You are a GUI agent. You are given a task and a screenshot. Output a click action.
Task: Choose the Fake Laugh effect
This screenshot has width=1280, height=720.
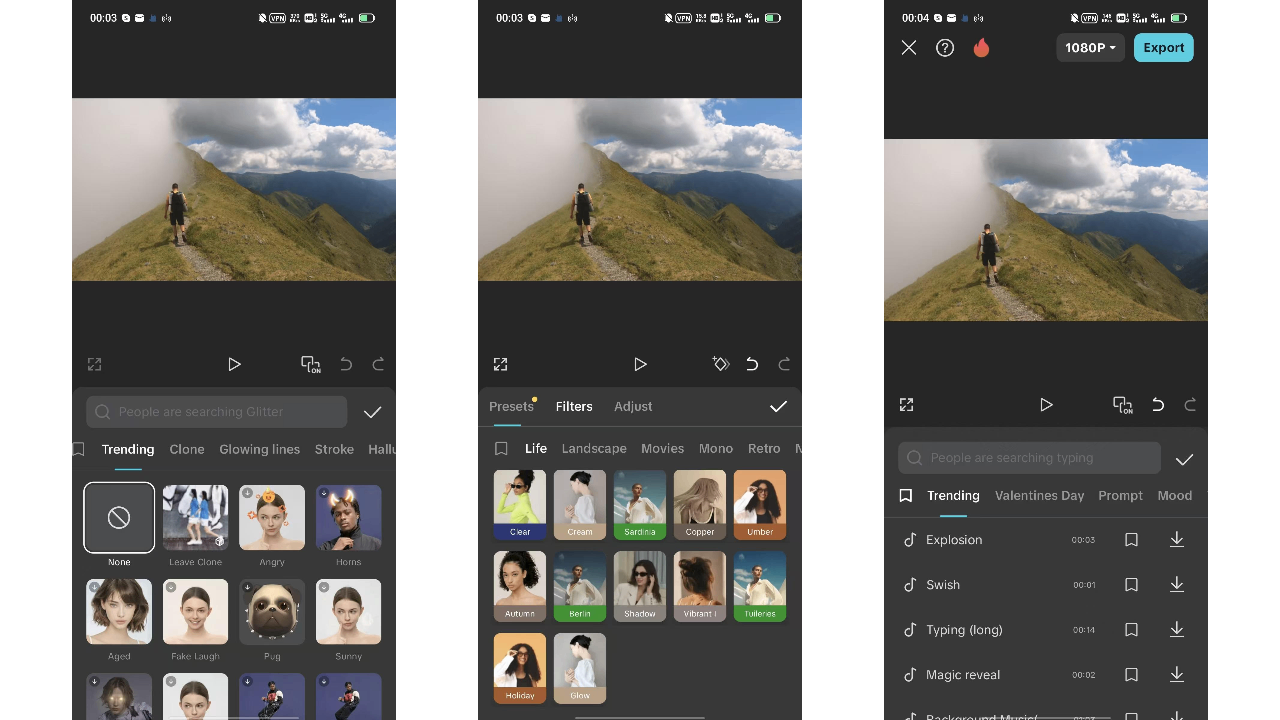(x=195, y=612)
